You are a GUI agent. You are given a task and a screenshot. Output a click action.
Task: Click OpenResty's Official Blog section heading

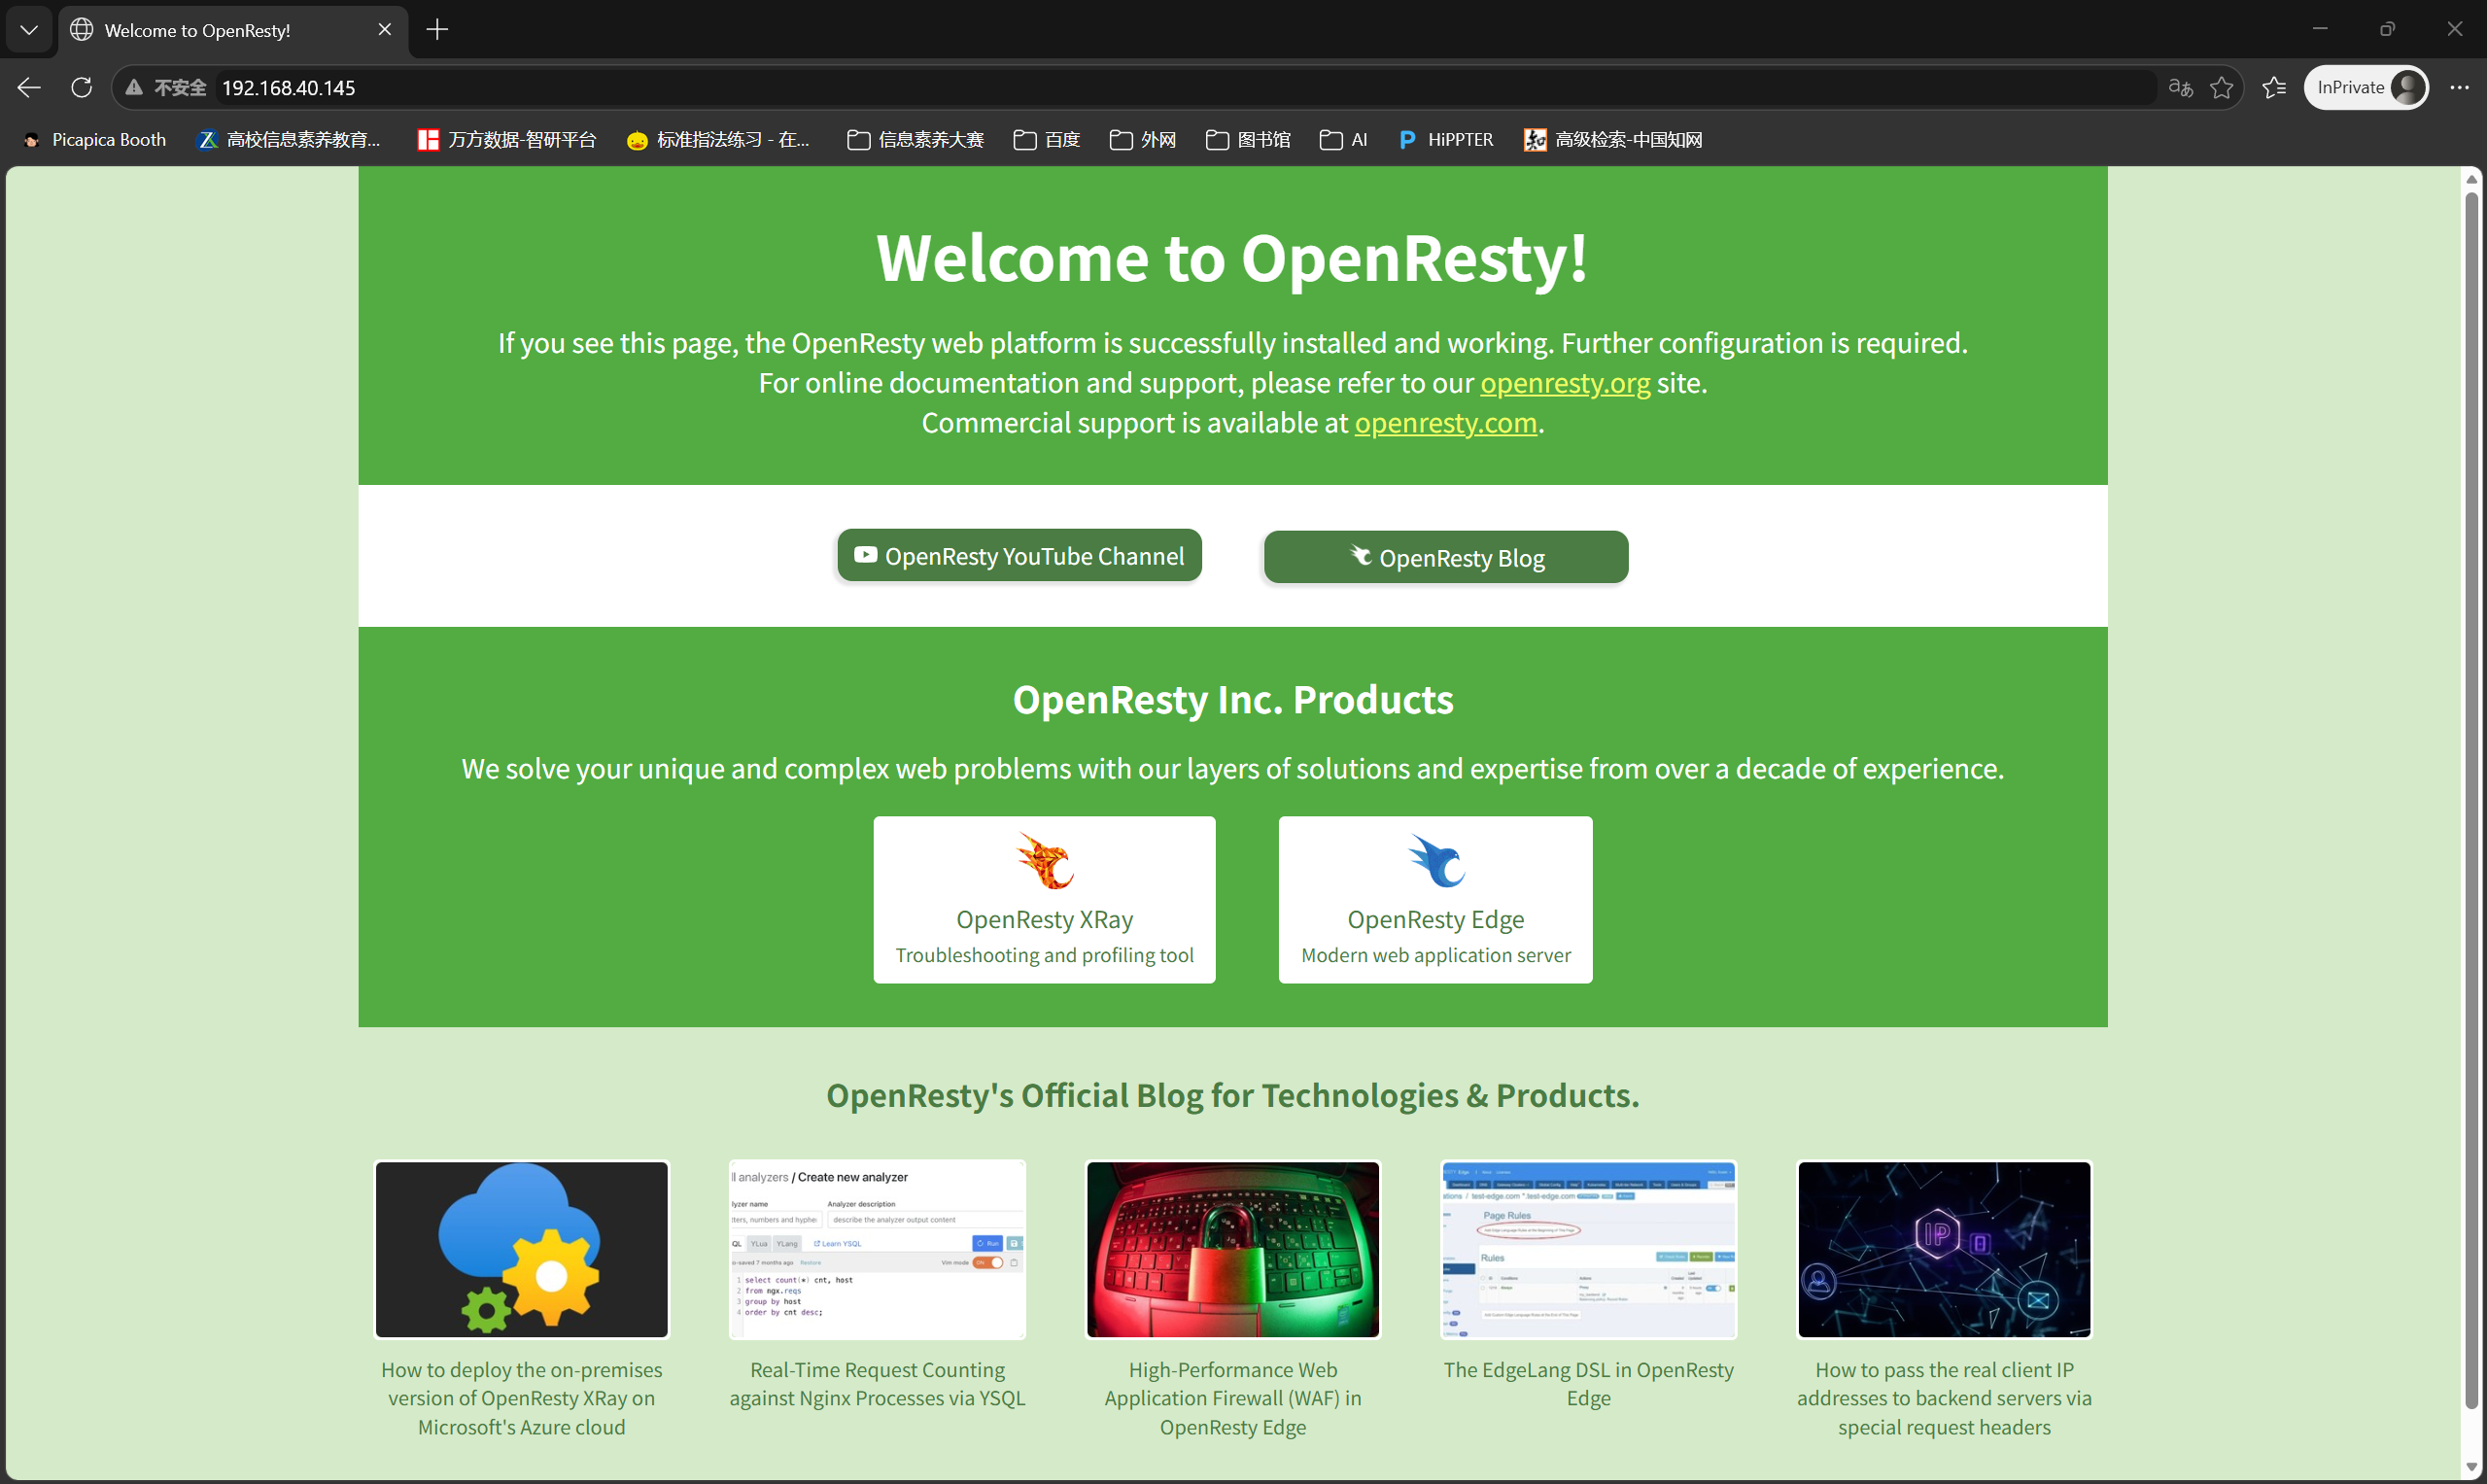point(1232,1096)
